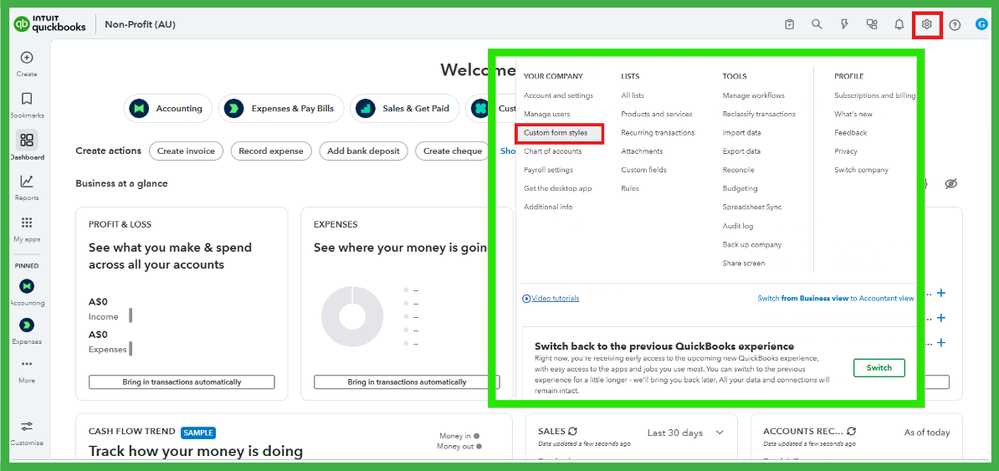Viewport: 999px width, 471px height.
Task: Click the green Switch button
Action: [879, 368]
